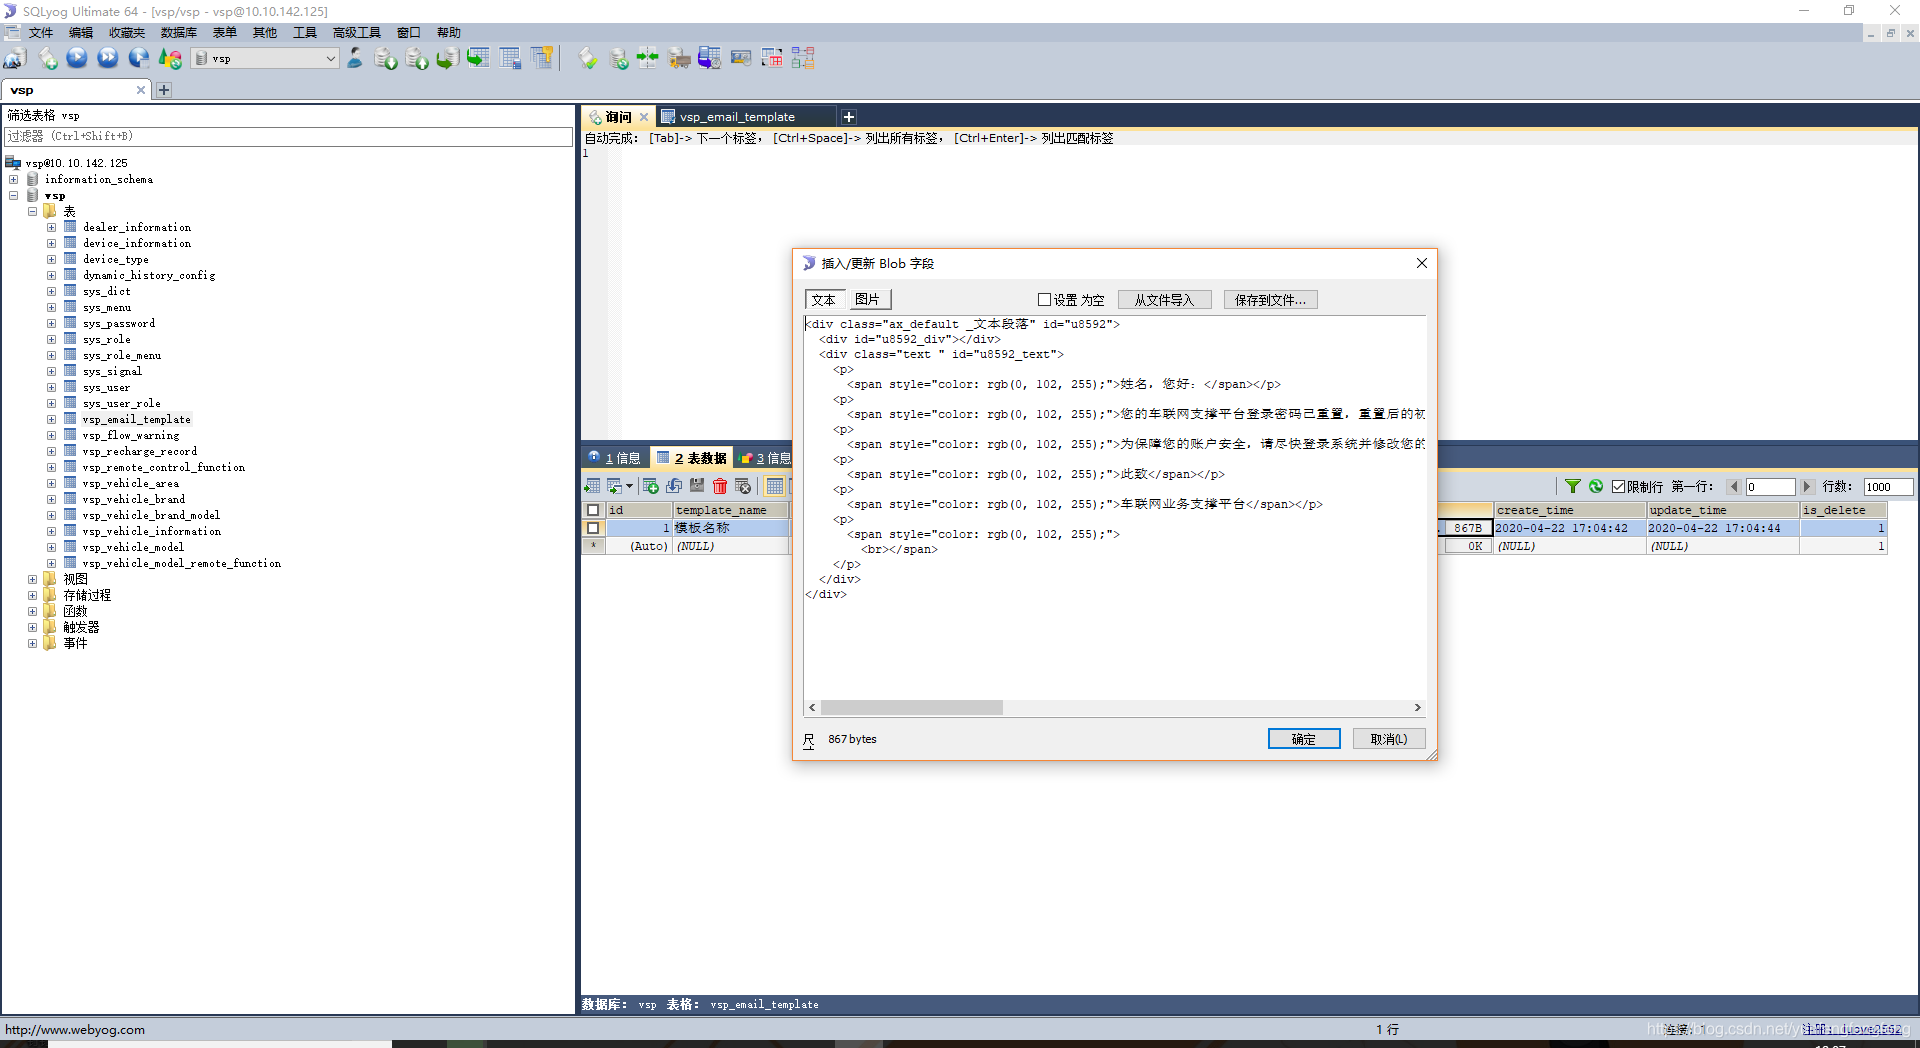Image resolution: width=1920 pixels, height=1048 pixels.
Task: Toggle the select-all header checkbox in grid
Action: [593, 510]
